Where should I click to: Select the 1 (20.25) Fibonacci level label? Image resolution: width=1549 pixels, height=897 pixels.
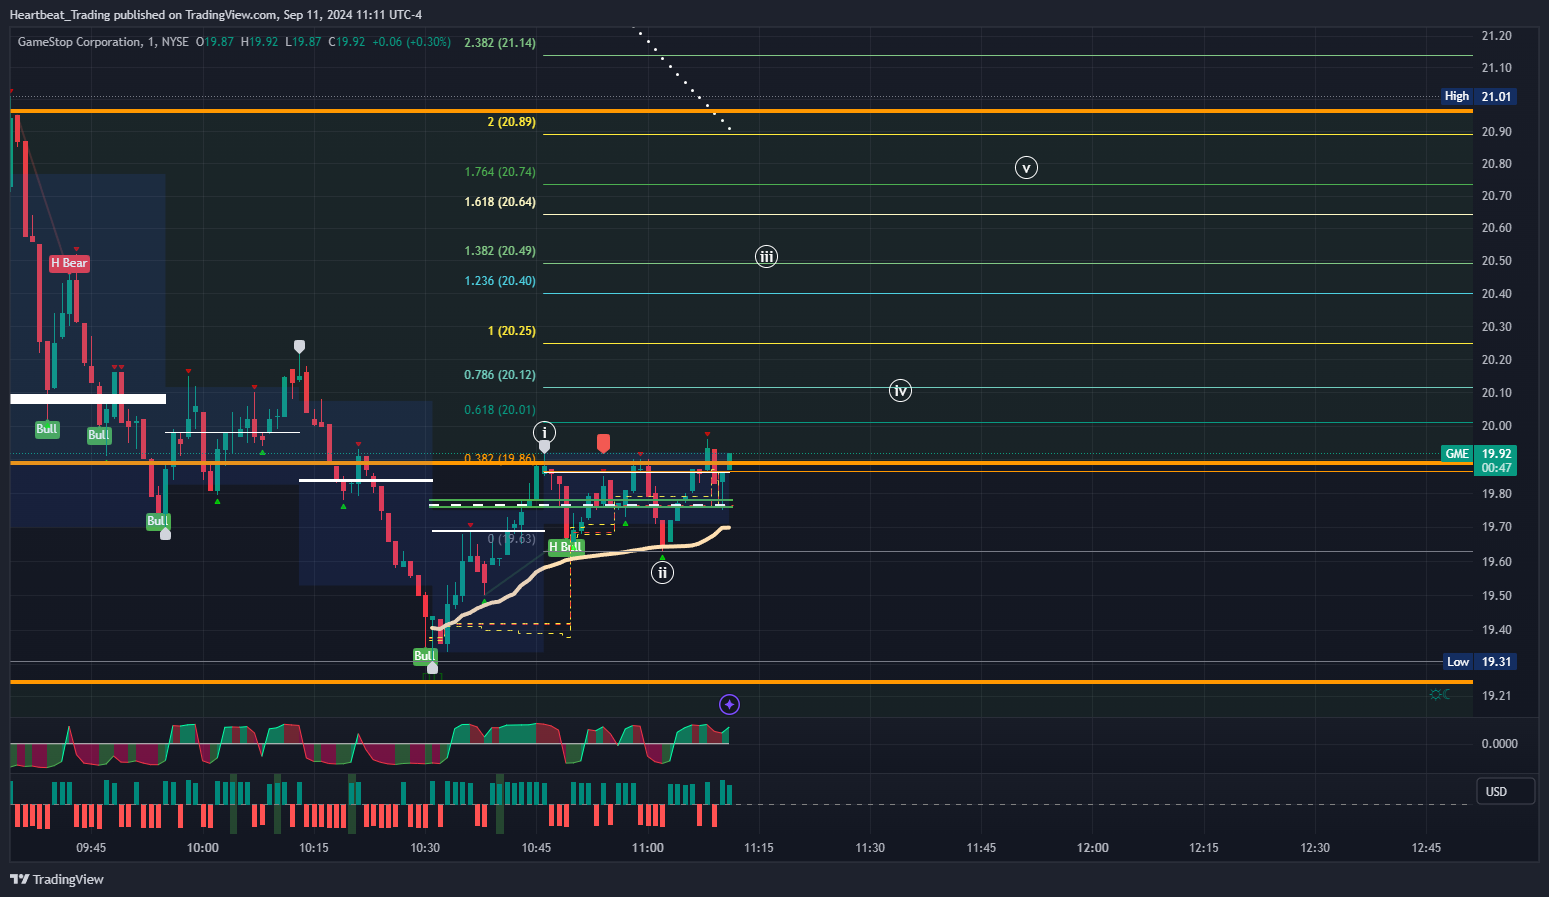pyautogui.click(x=512, y=331)
